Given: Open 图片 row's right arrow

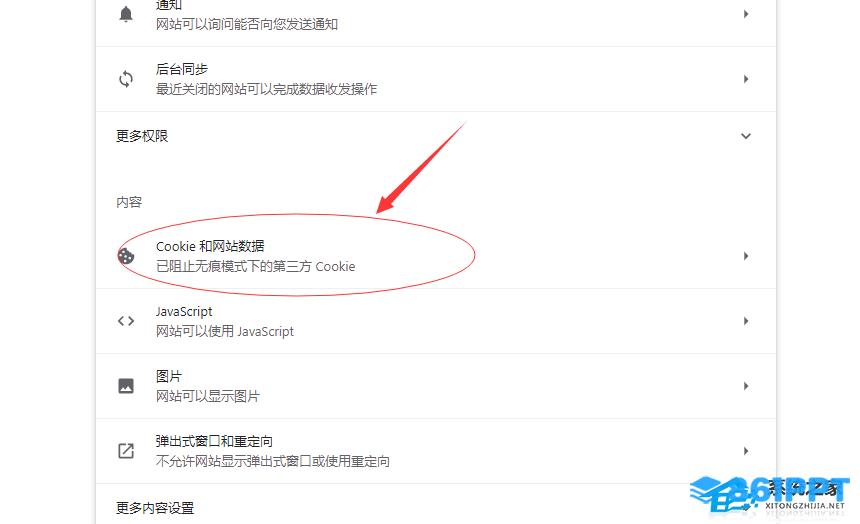Looking at the screenshot, I should tap(746, 386).
